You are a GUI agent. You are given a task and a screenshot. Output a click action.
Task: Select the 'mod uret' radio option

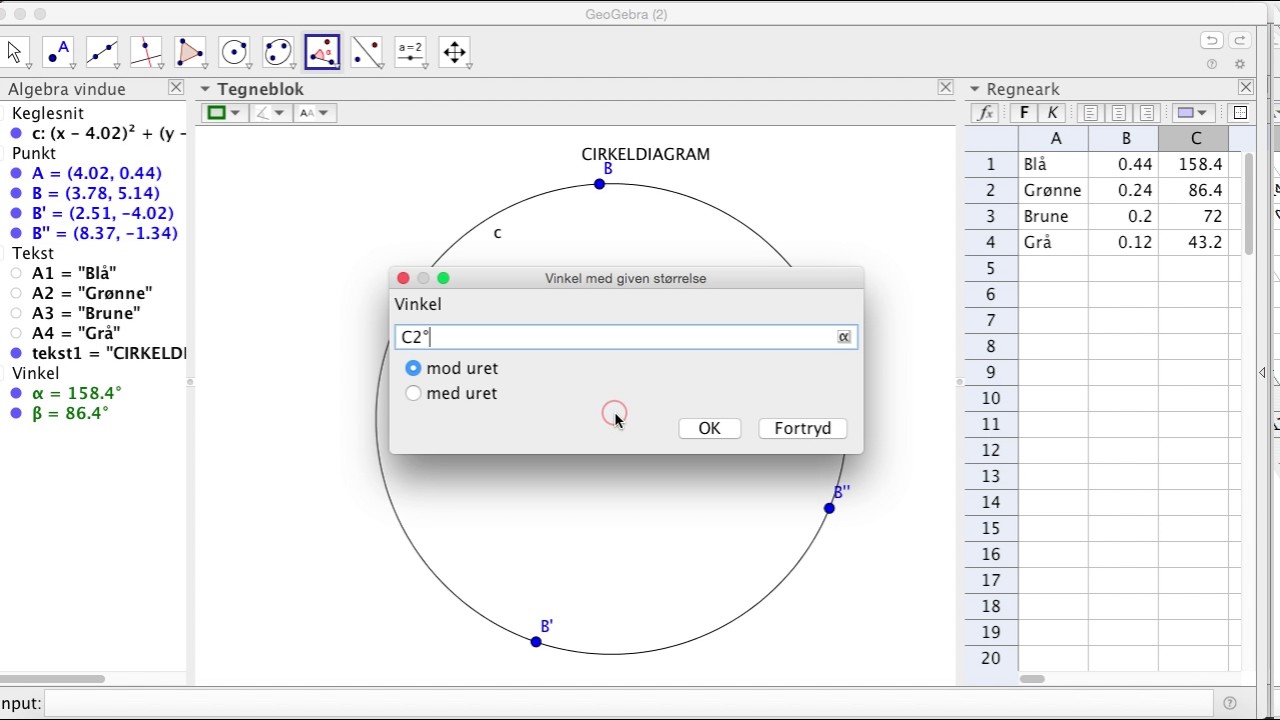pyautogui.click(x=413, y=368)
